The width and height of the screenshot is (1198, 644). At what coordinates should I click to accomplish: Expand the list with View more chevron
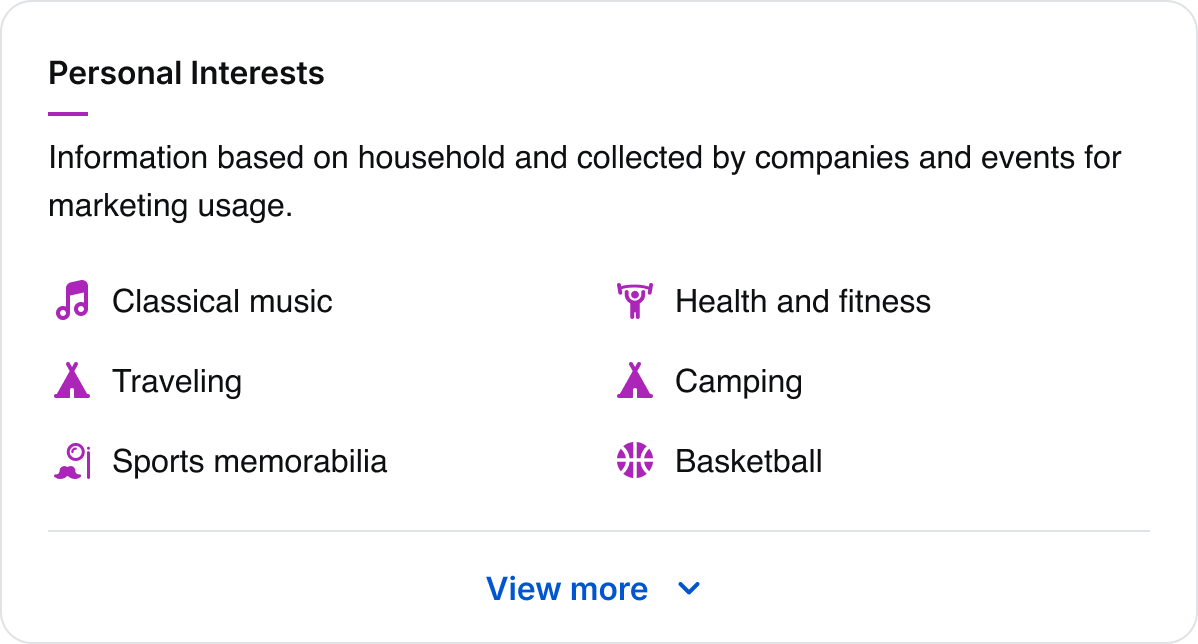click(689, 589)
